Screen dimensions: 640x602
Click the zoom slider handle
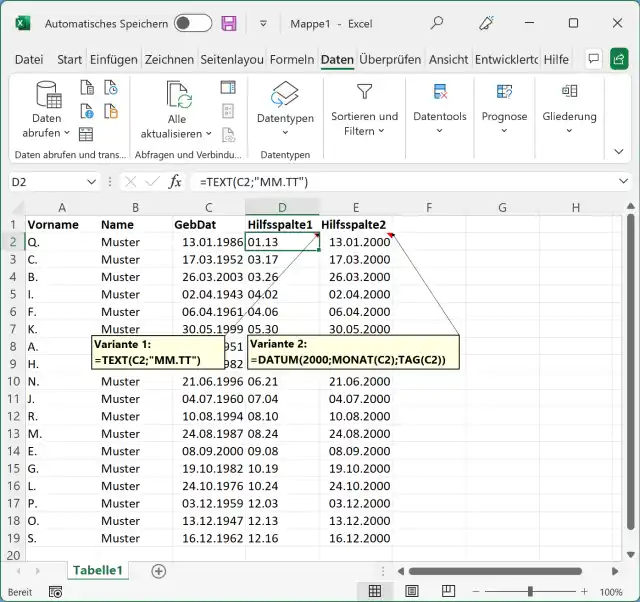pyautogui.click(x=530, y=591)
